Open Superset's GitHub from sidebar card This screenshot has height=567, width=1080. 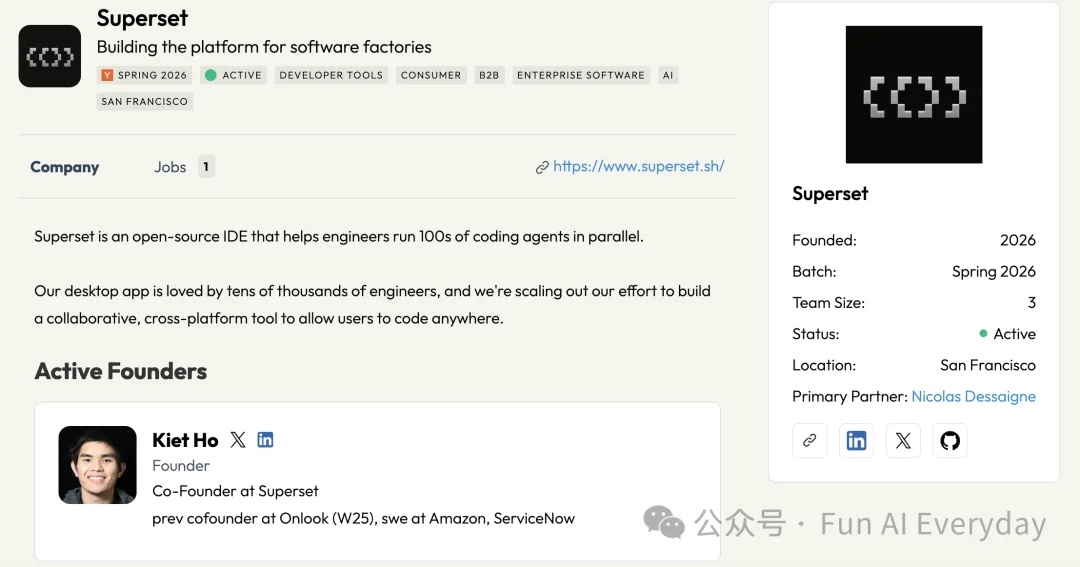click(x=950, y=440)
